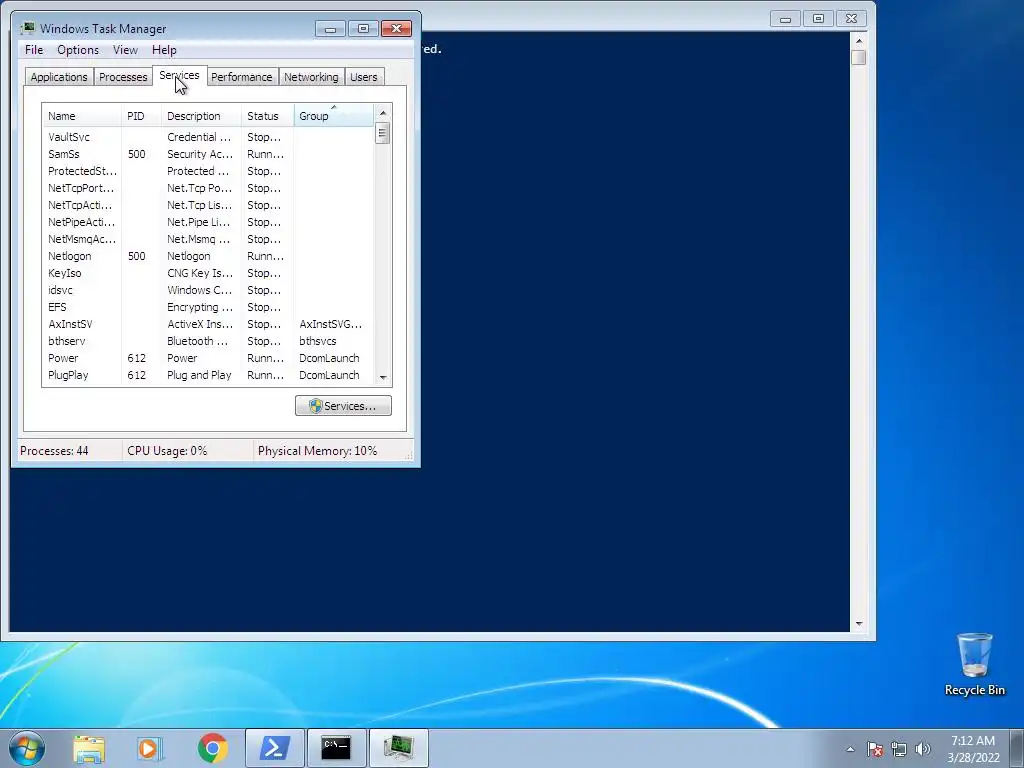1024x768 pixels.
Task: Select the VaultSvc service row
Action: (208, 137)
